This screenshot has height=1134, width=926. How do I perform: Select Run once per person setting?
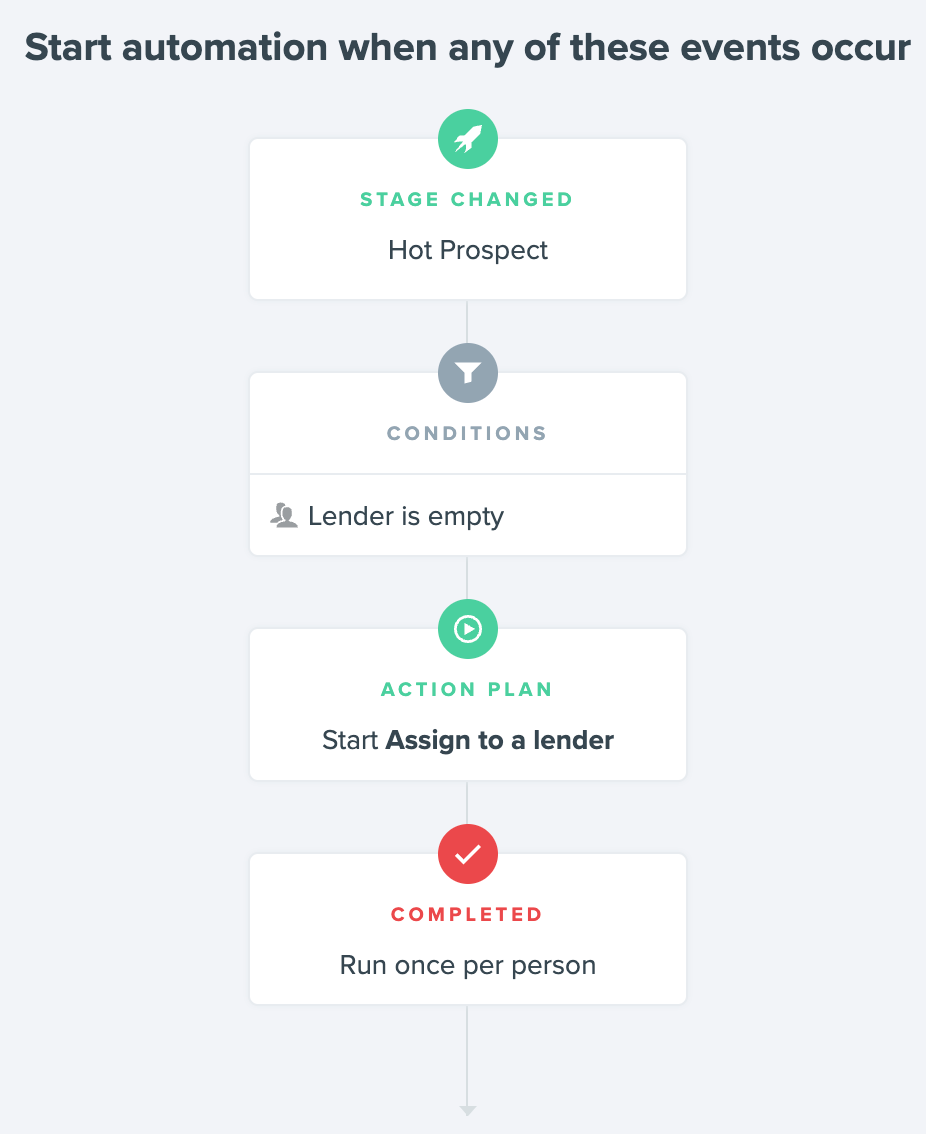467,965
